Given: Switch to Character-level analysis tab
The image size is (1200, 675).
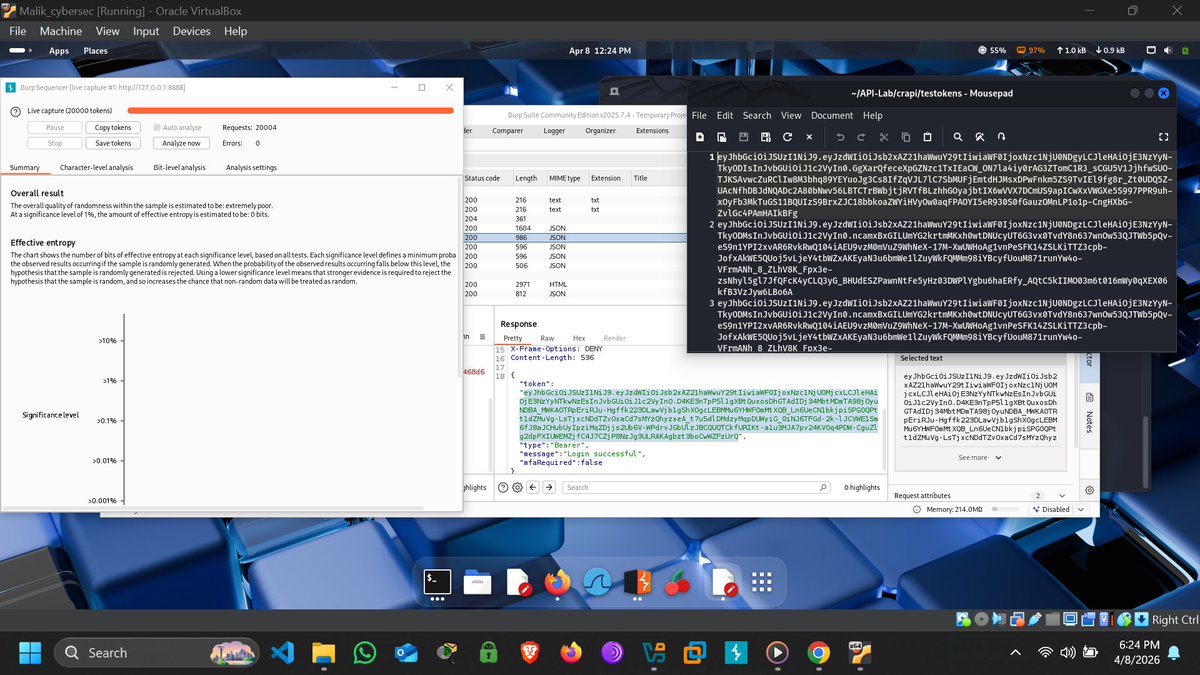Looking at the screenshot, I should click(x=96, y=168).
